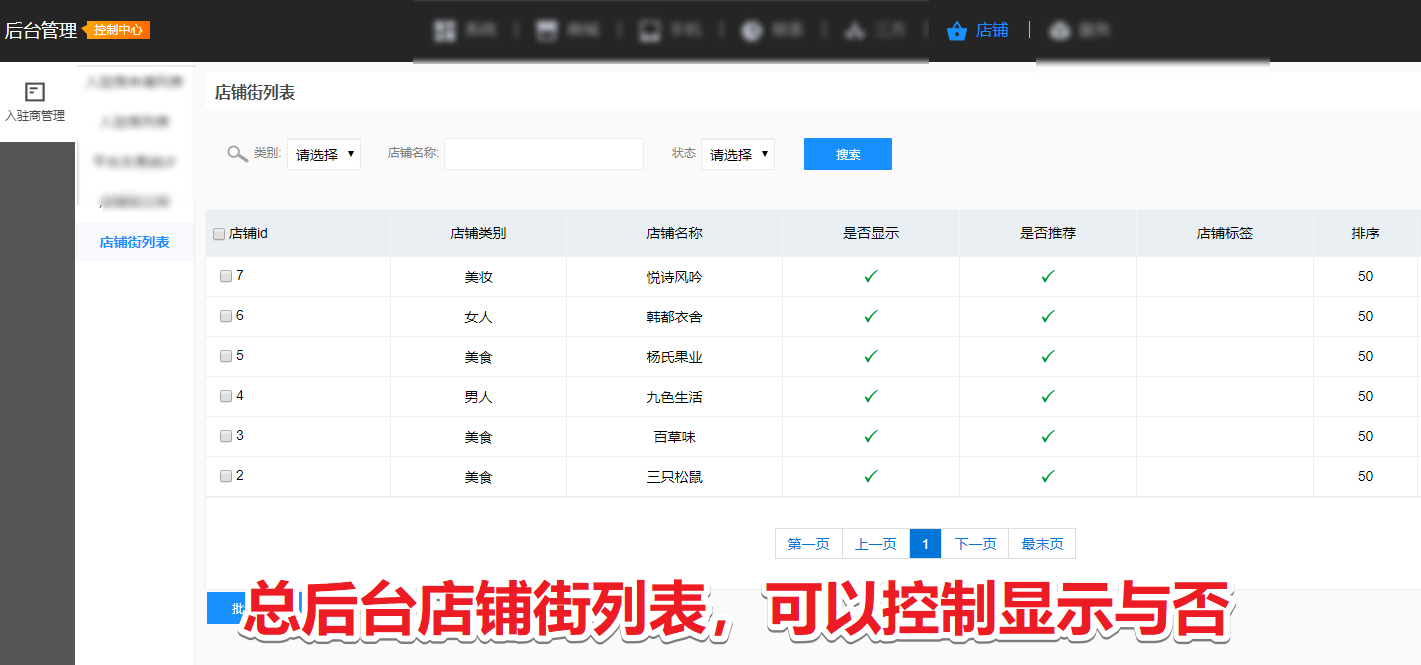Go to 上一页 in pagination
The width and height of the screenshot is (1421, 665).
876,544
